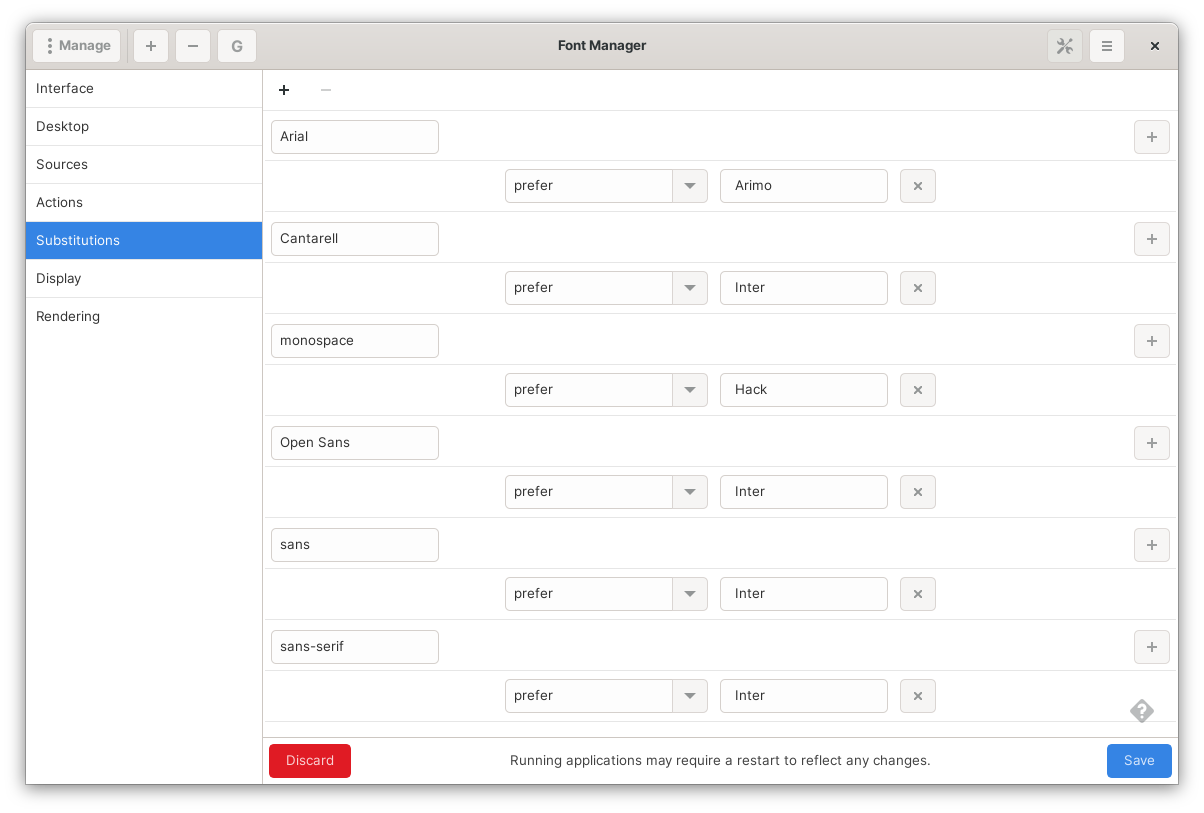
Task: Discard the pending font changes
Action: [309, 760]
